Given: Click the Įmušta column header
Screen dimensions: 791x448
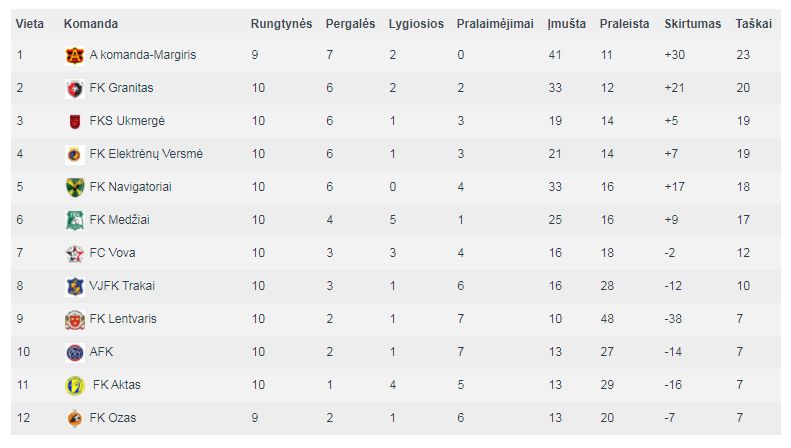Looking at the screenshot, I should [x=567, y=24].
